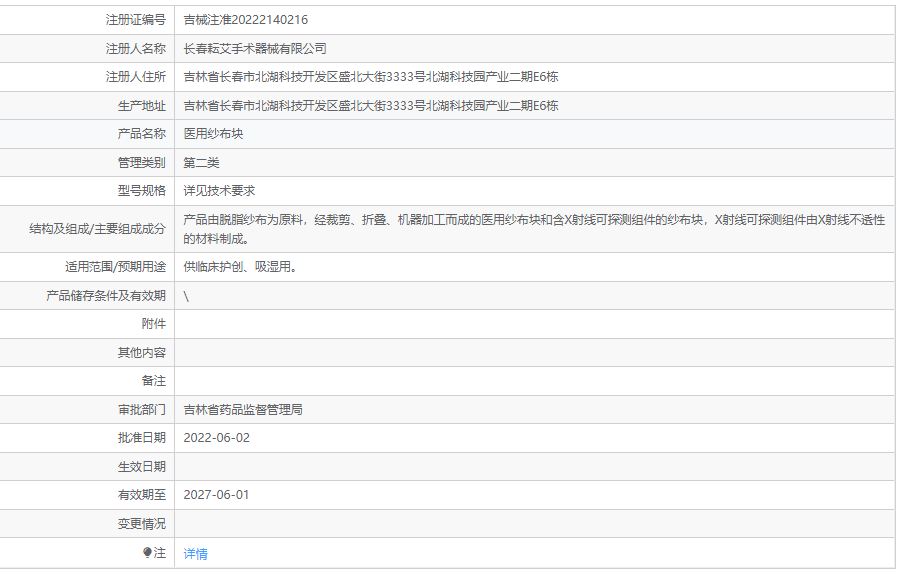The width and height of the screenshot is (898, 573).
Task: Click expiry date 2027-06-01
Action: 217,495
